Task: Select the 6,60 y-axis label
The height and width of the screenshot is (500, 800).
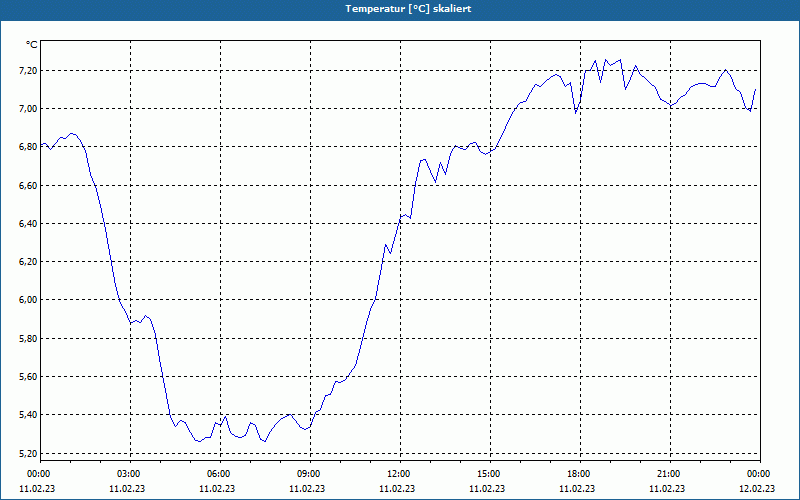Action: pos(28,185)
